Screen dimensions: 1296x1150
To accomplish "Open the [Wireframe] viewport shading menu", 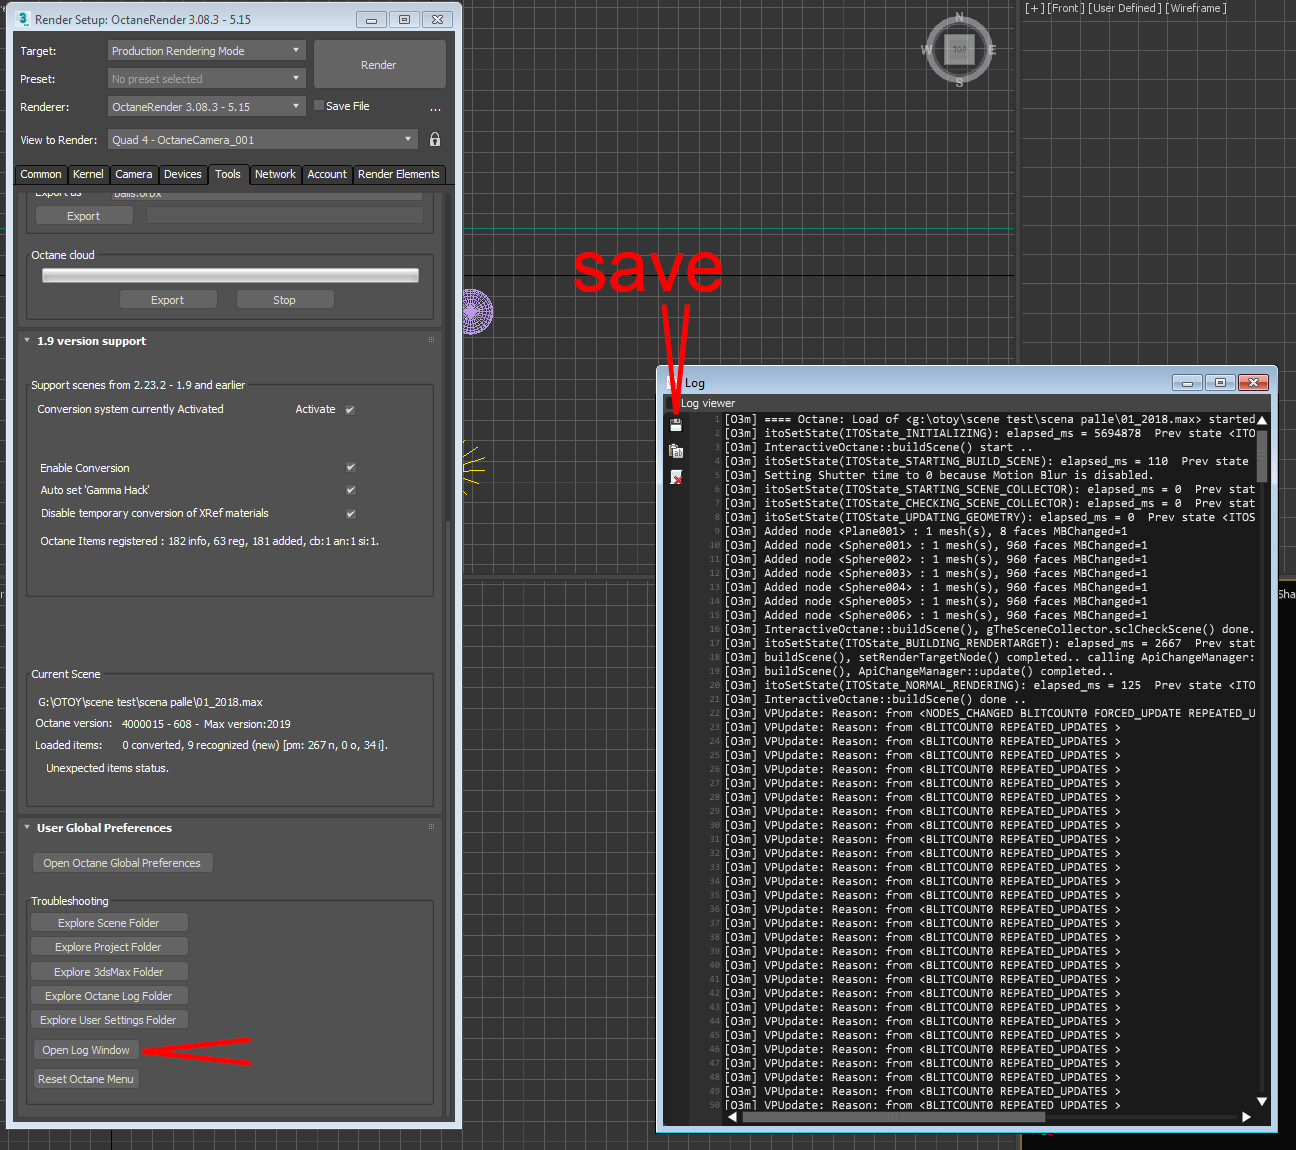I will pyautogui.click(x=1196, y=8).
